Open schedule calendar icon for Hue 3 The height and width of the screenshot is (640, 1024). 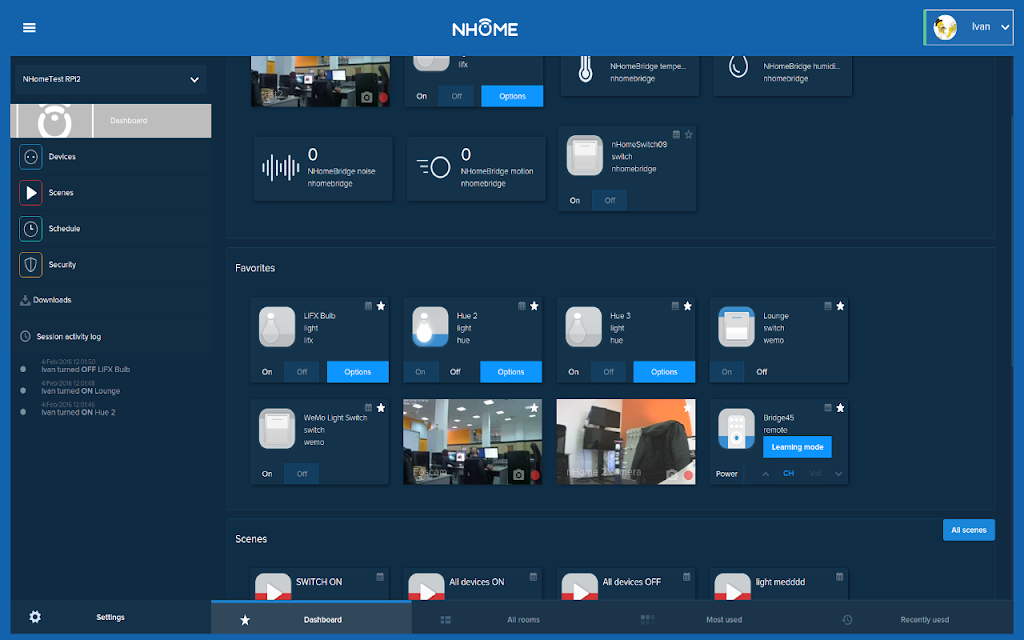(675, 306)
